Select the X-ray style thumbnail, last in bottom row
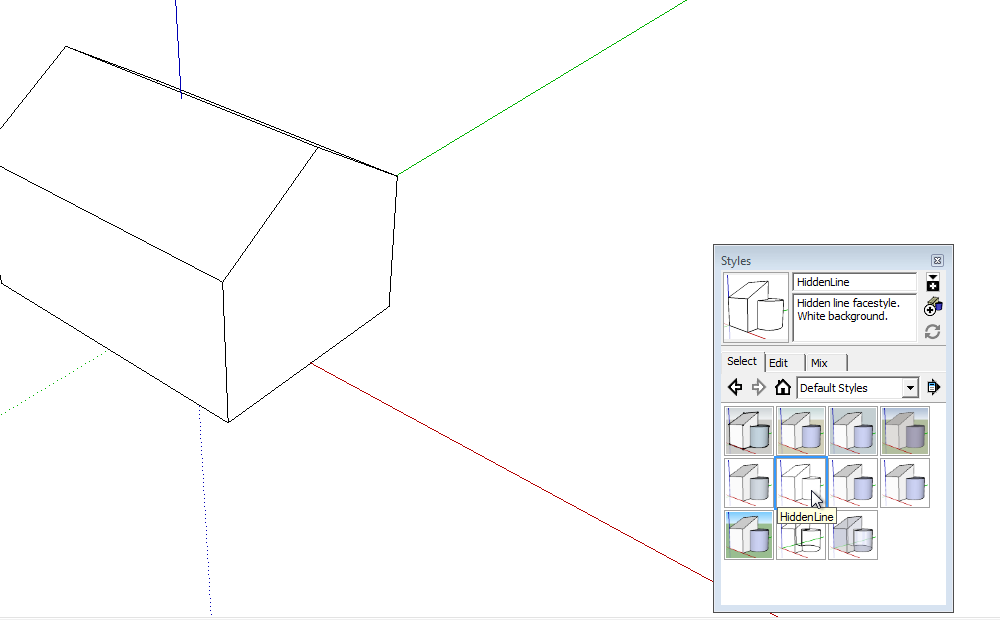The image size is (1000, 620). coord(853,535)
